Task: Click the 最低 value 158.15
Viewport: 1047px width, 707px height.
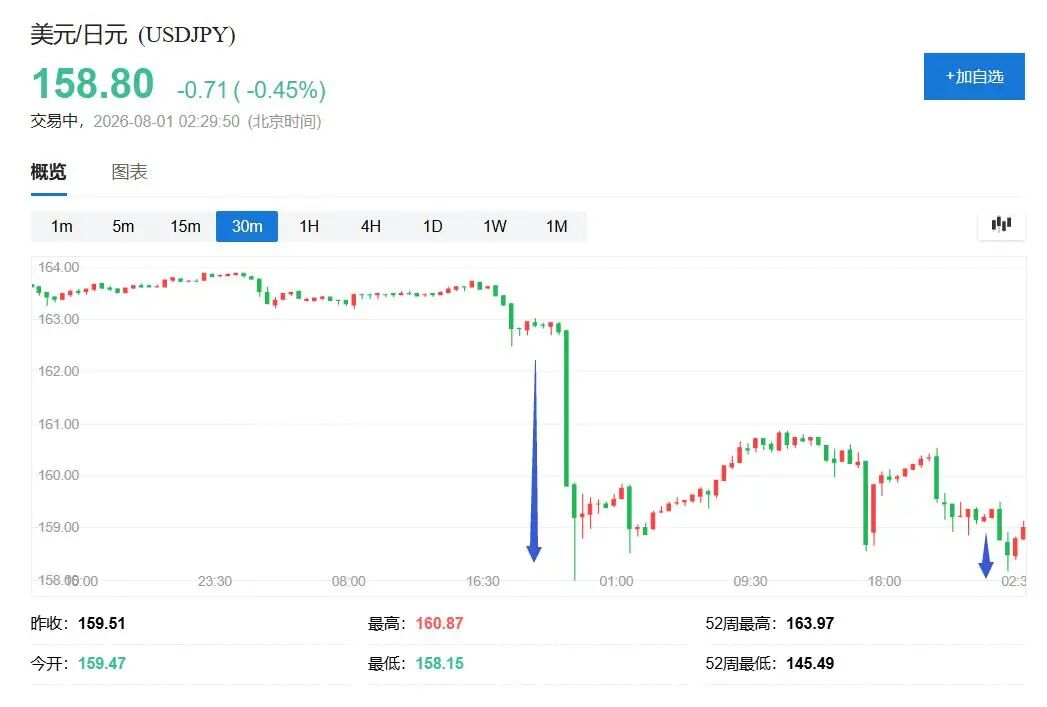Action: (439, 664)
